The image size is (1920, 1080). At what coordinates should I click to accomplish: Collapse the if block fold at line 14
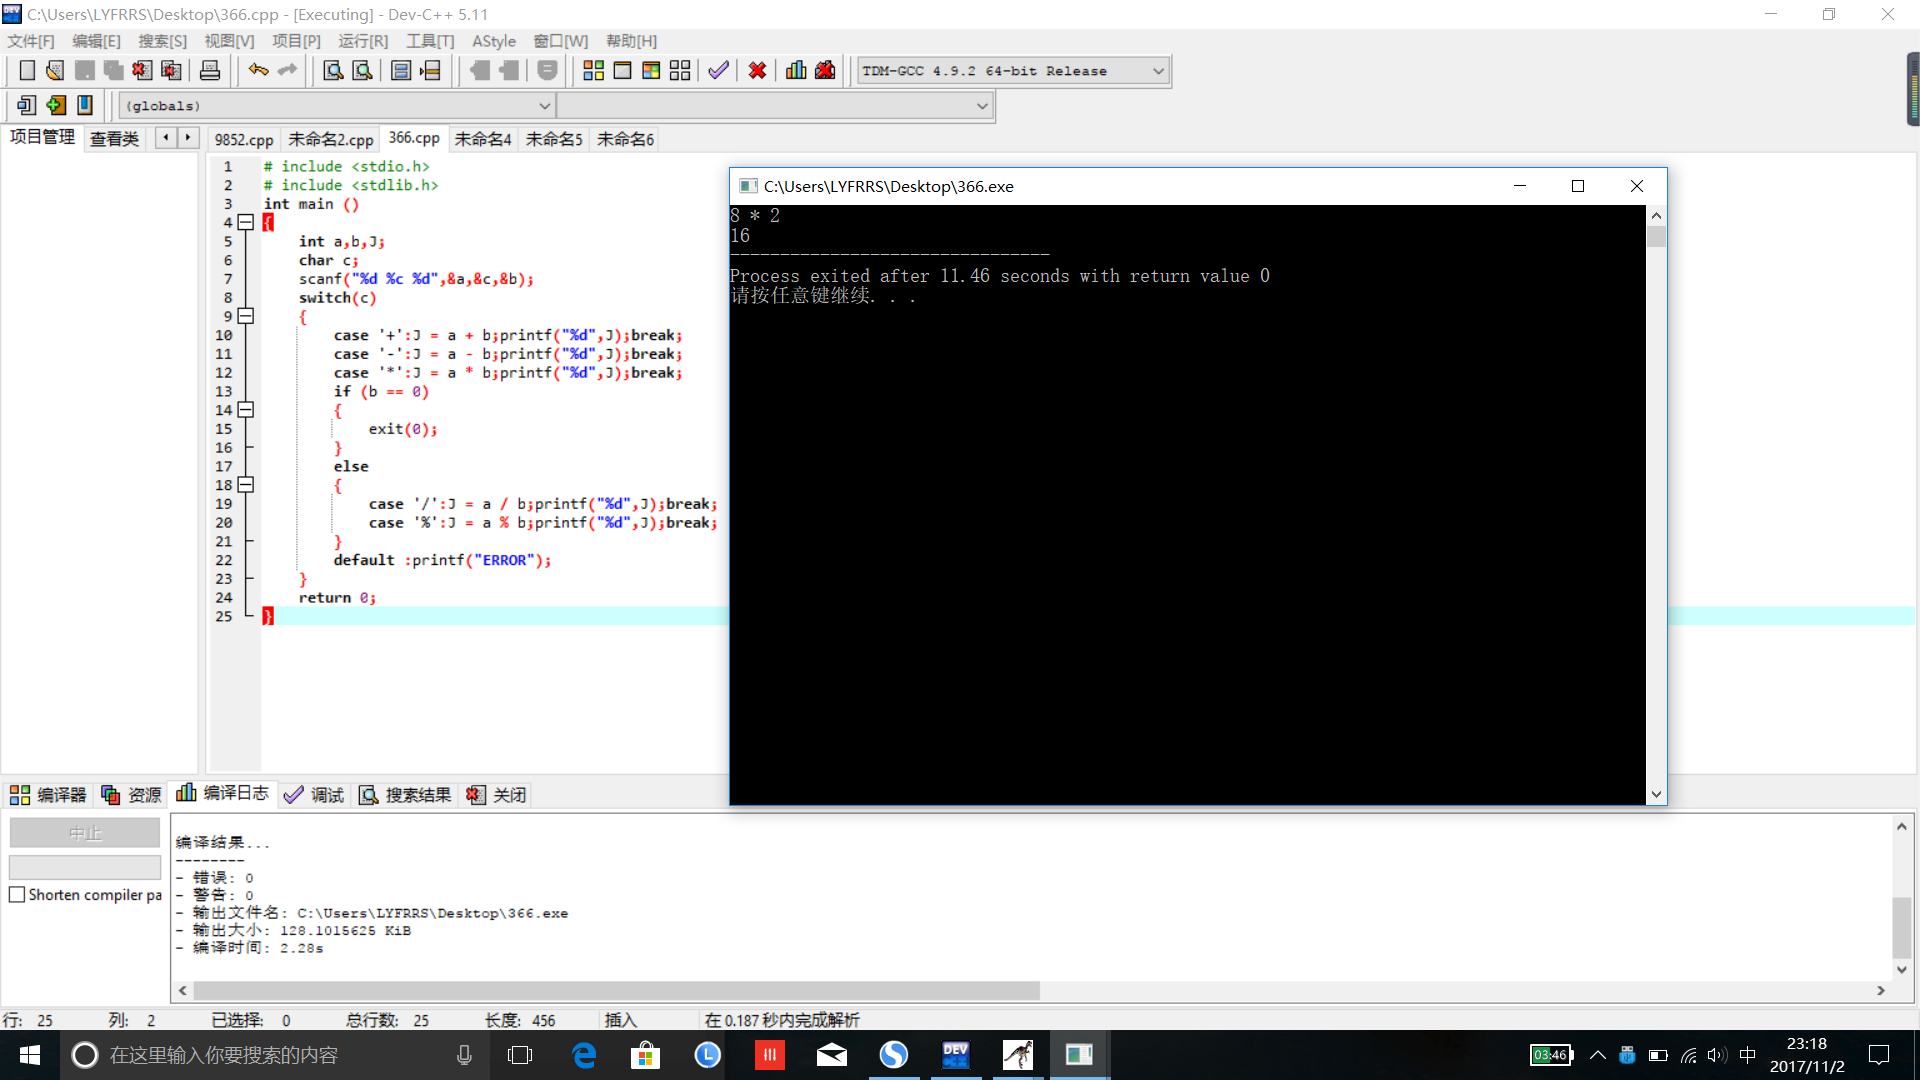[246, 410]
